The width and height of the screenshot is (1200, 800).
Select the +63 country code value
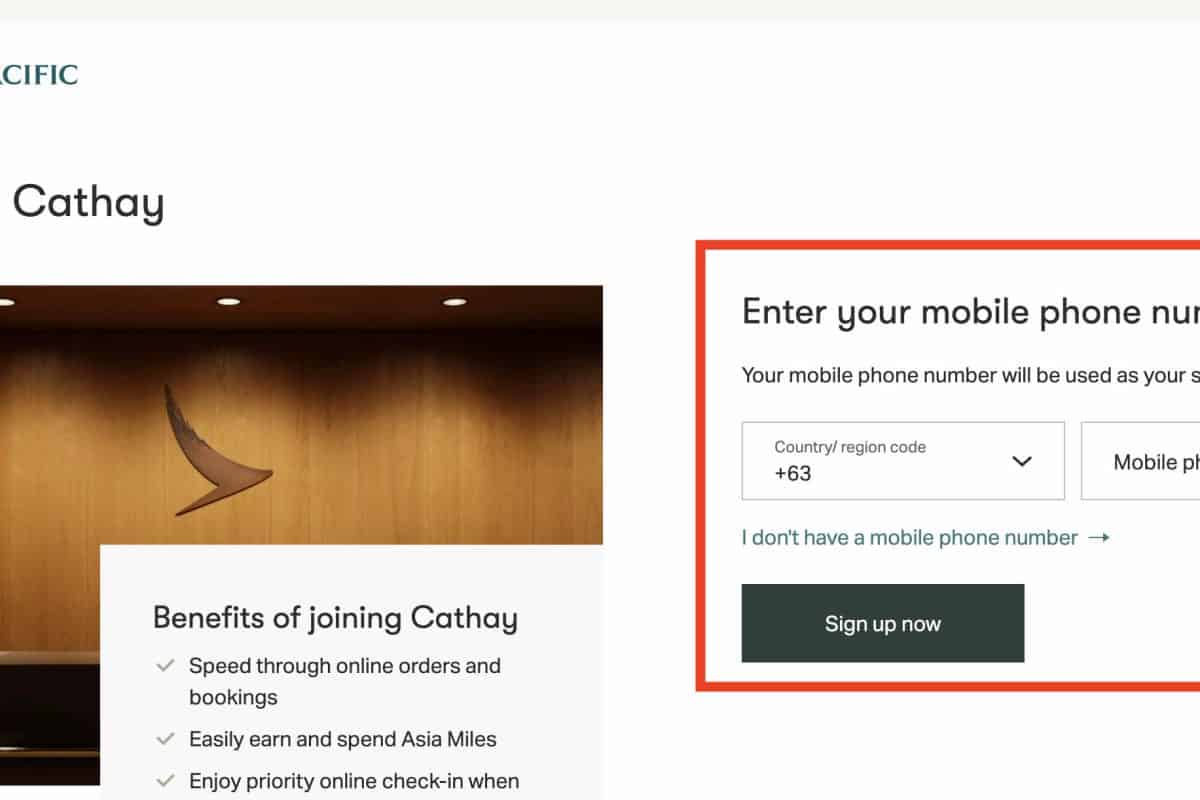(x=793, y=474)
